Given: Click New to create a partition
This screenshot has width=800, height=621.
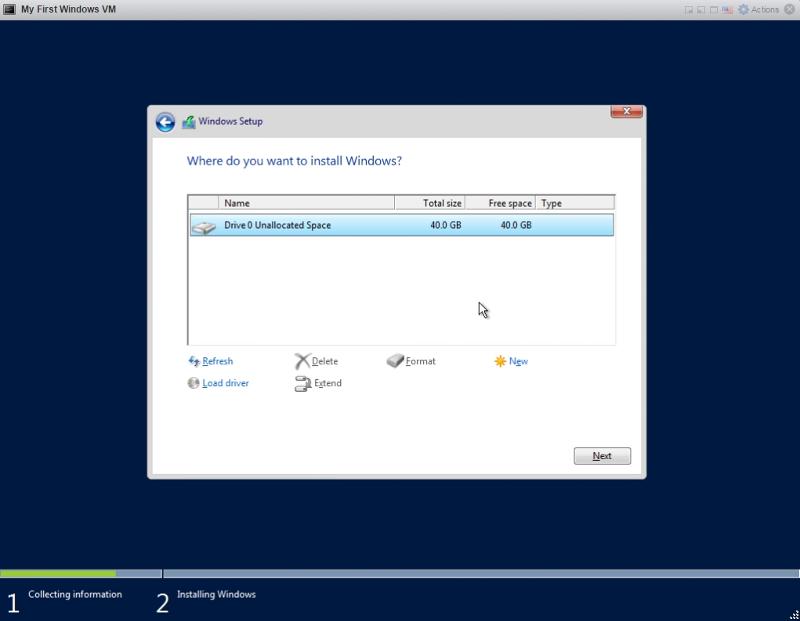Looking at the screenshot, I should click(x=511, y=361).
